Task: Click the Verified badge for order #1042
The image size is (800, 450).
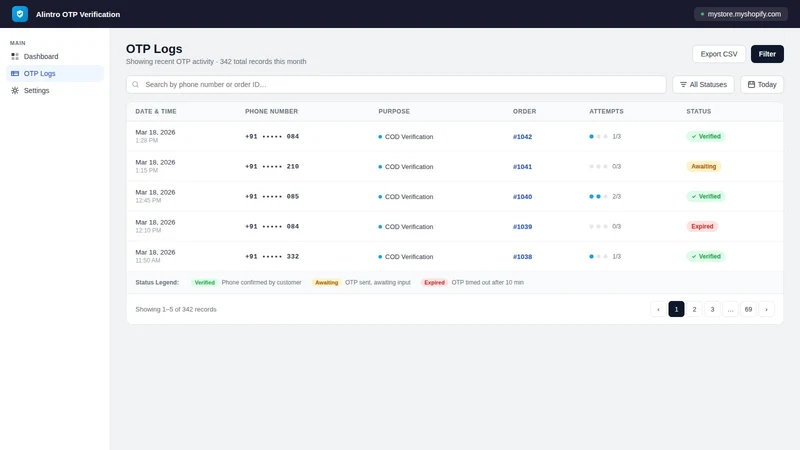Action: (706, 136)
